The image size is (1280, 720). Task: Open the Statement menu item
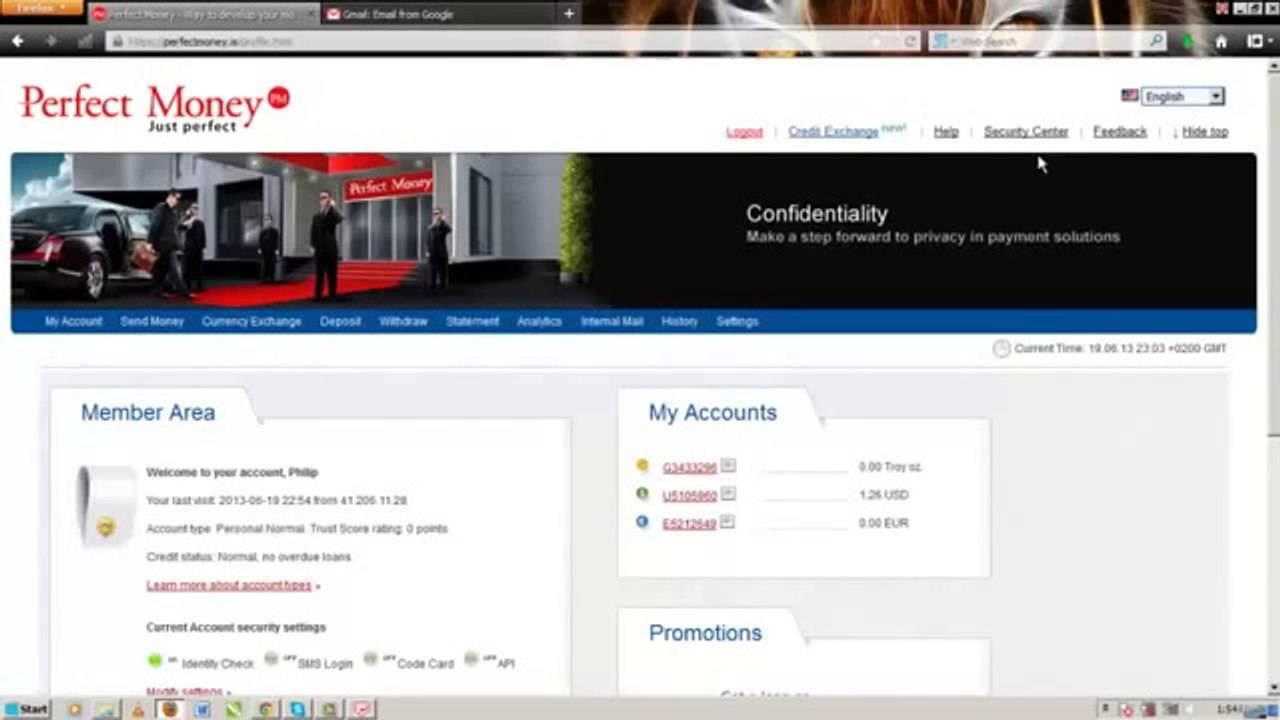click(472, 321)
